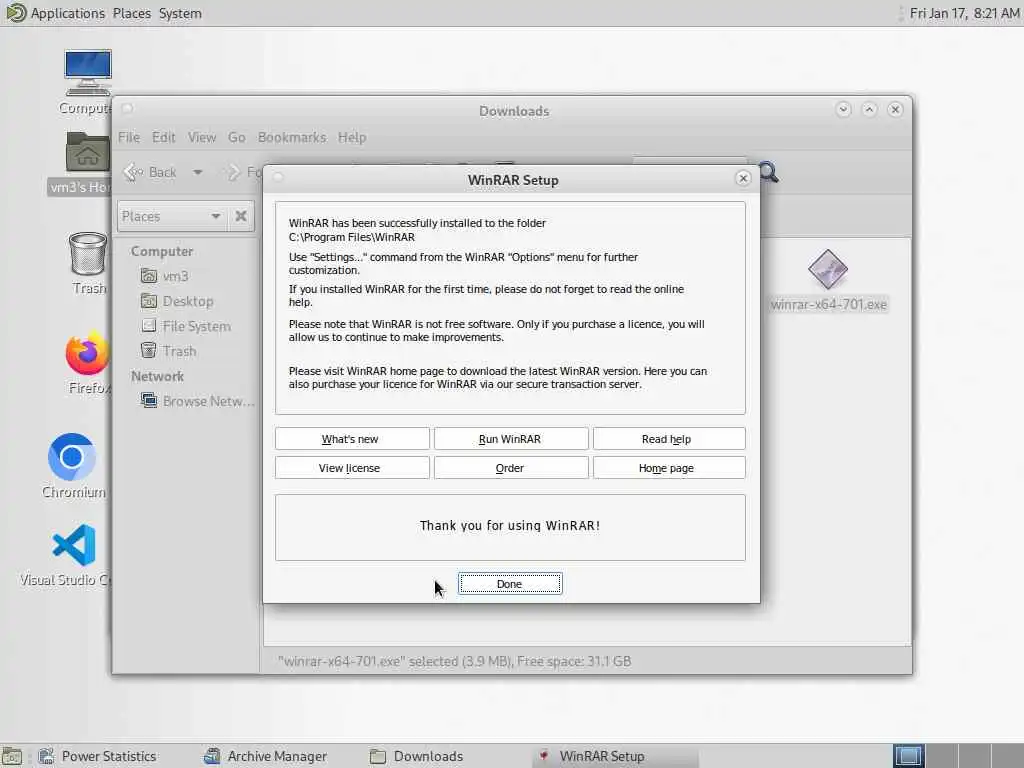Select winrar-x64-701.exe file icon in Downloads

pyautogui.click(x=828, y=269)
